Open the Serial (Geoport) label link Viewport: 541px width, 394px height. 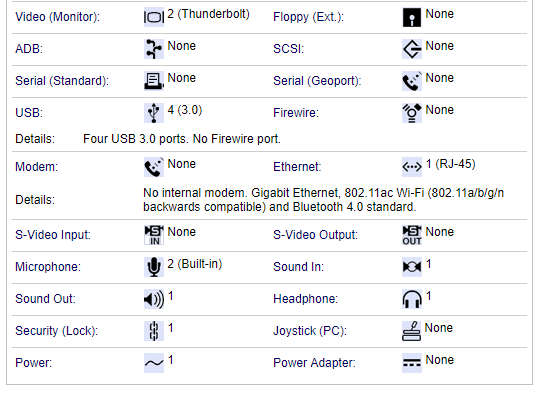pyautogui.click(x=317, y=81)
